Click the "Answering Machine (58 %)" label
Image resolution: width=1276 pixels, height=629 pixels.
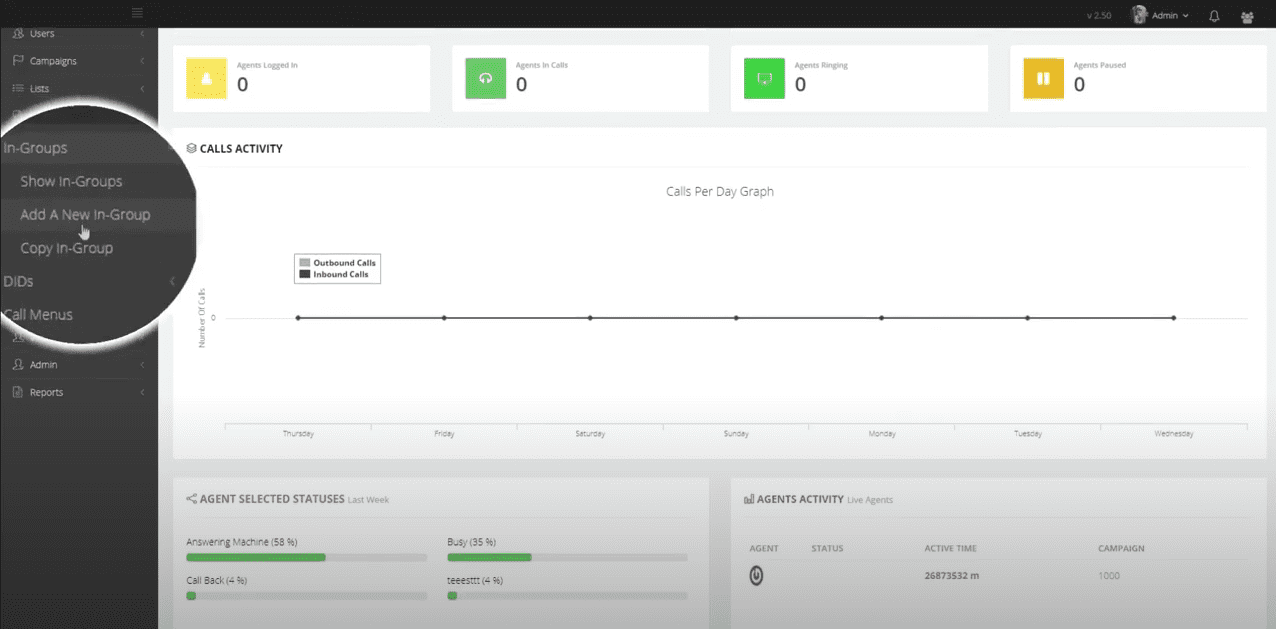242,542
